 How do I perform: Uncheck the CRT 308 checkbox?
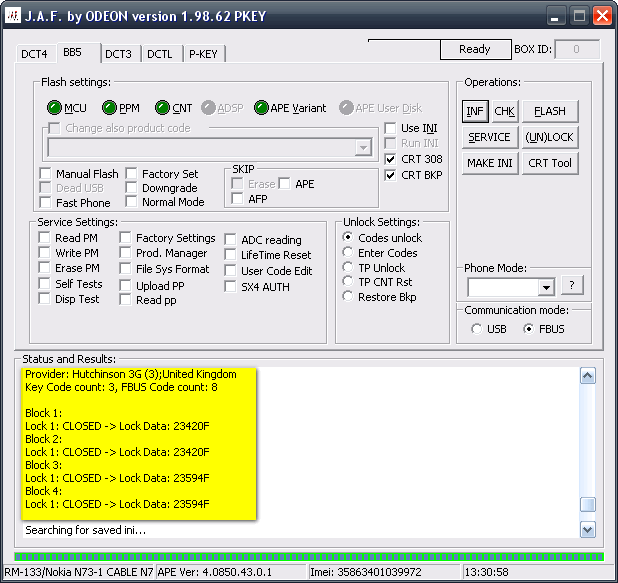(390, 159)
